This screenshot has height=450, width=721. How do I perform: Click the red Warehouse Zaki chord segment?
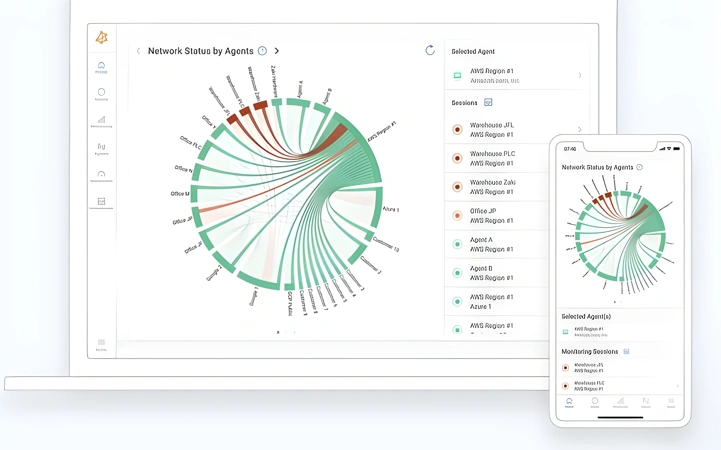[260, 105]
